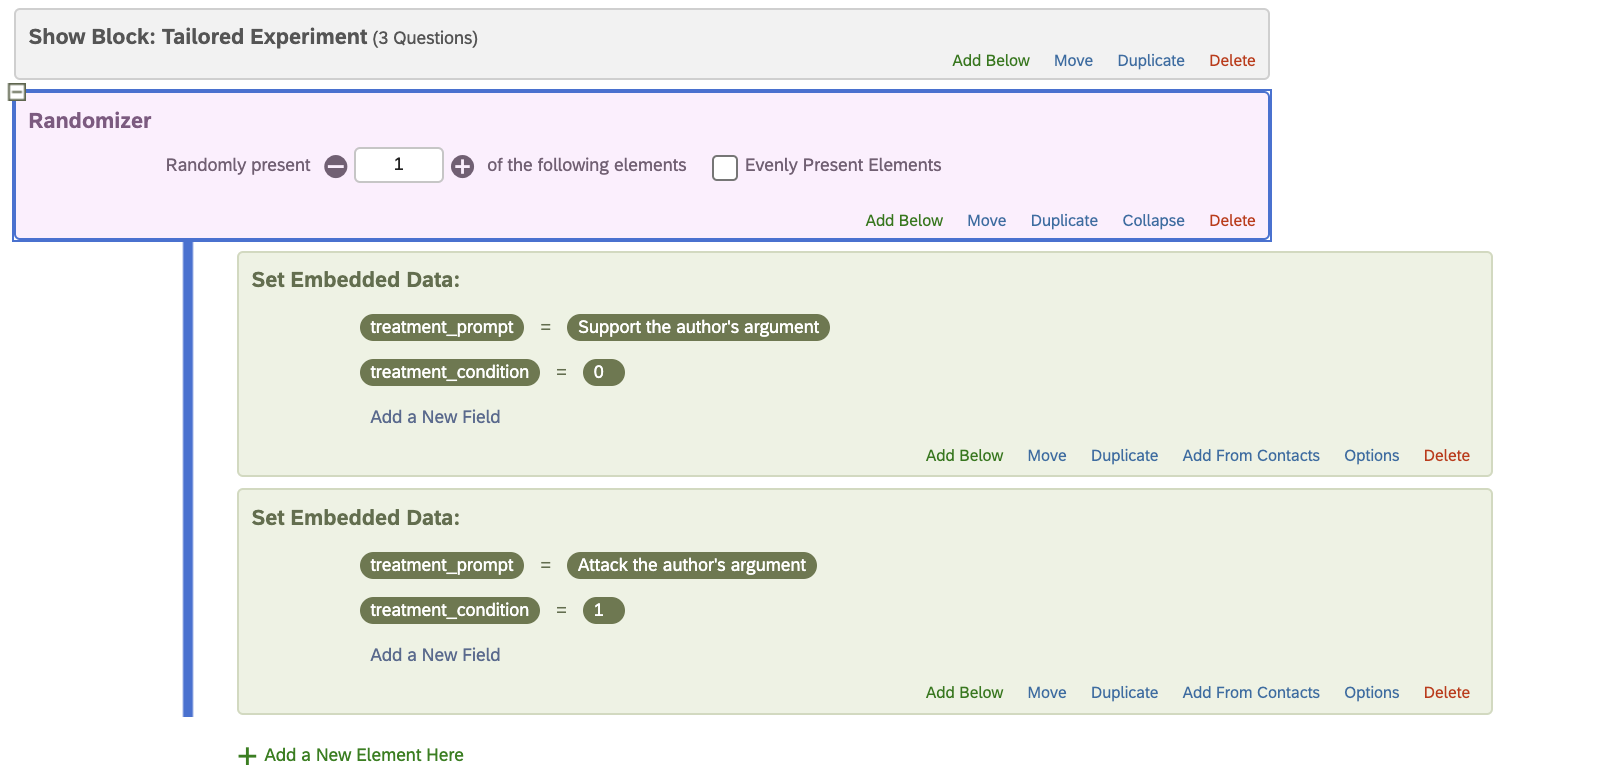Duplicate the Randomizer element
This screenshot has height=778, width=1610.
click(1064, 221)
